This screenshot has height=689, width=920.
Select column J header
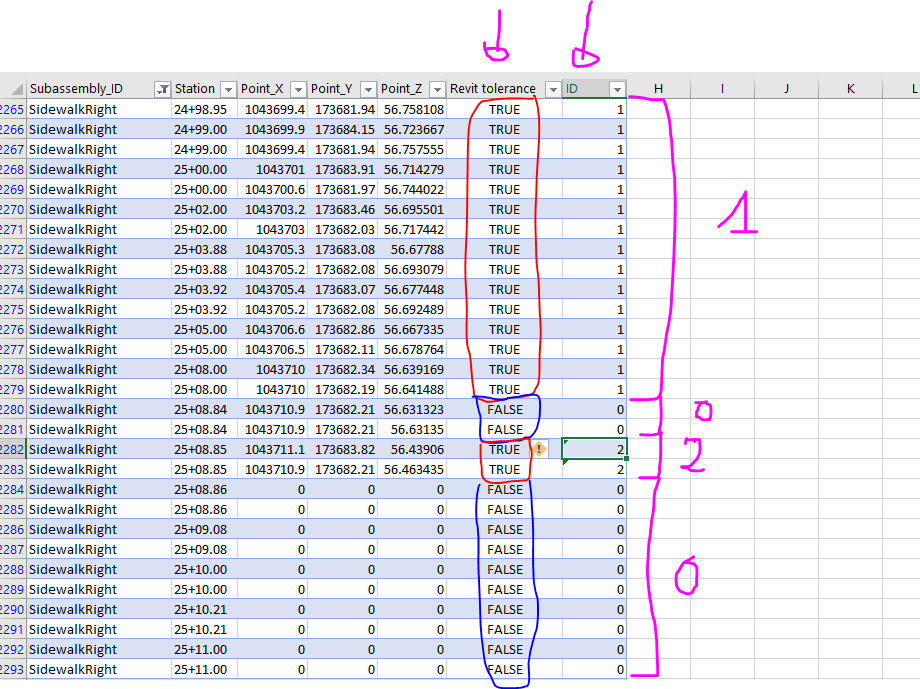[x=786, y=89]
